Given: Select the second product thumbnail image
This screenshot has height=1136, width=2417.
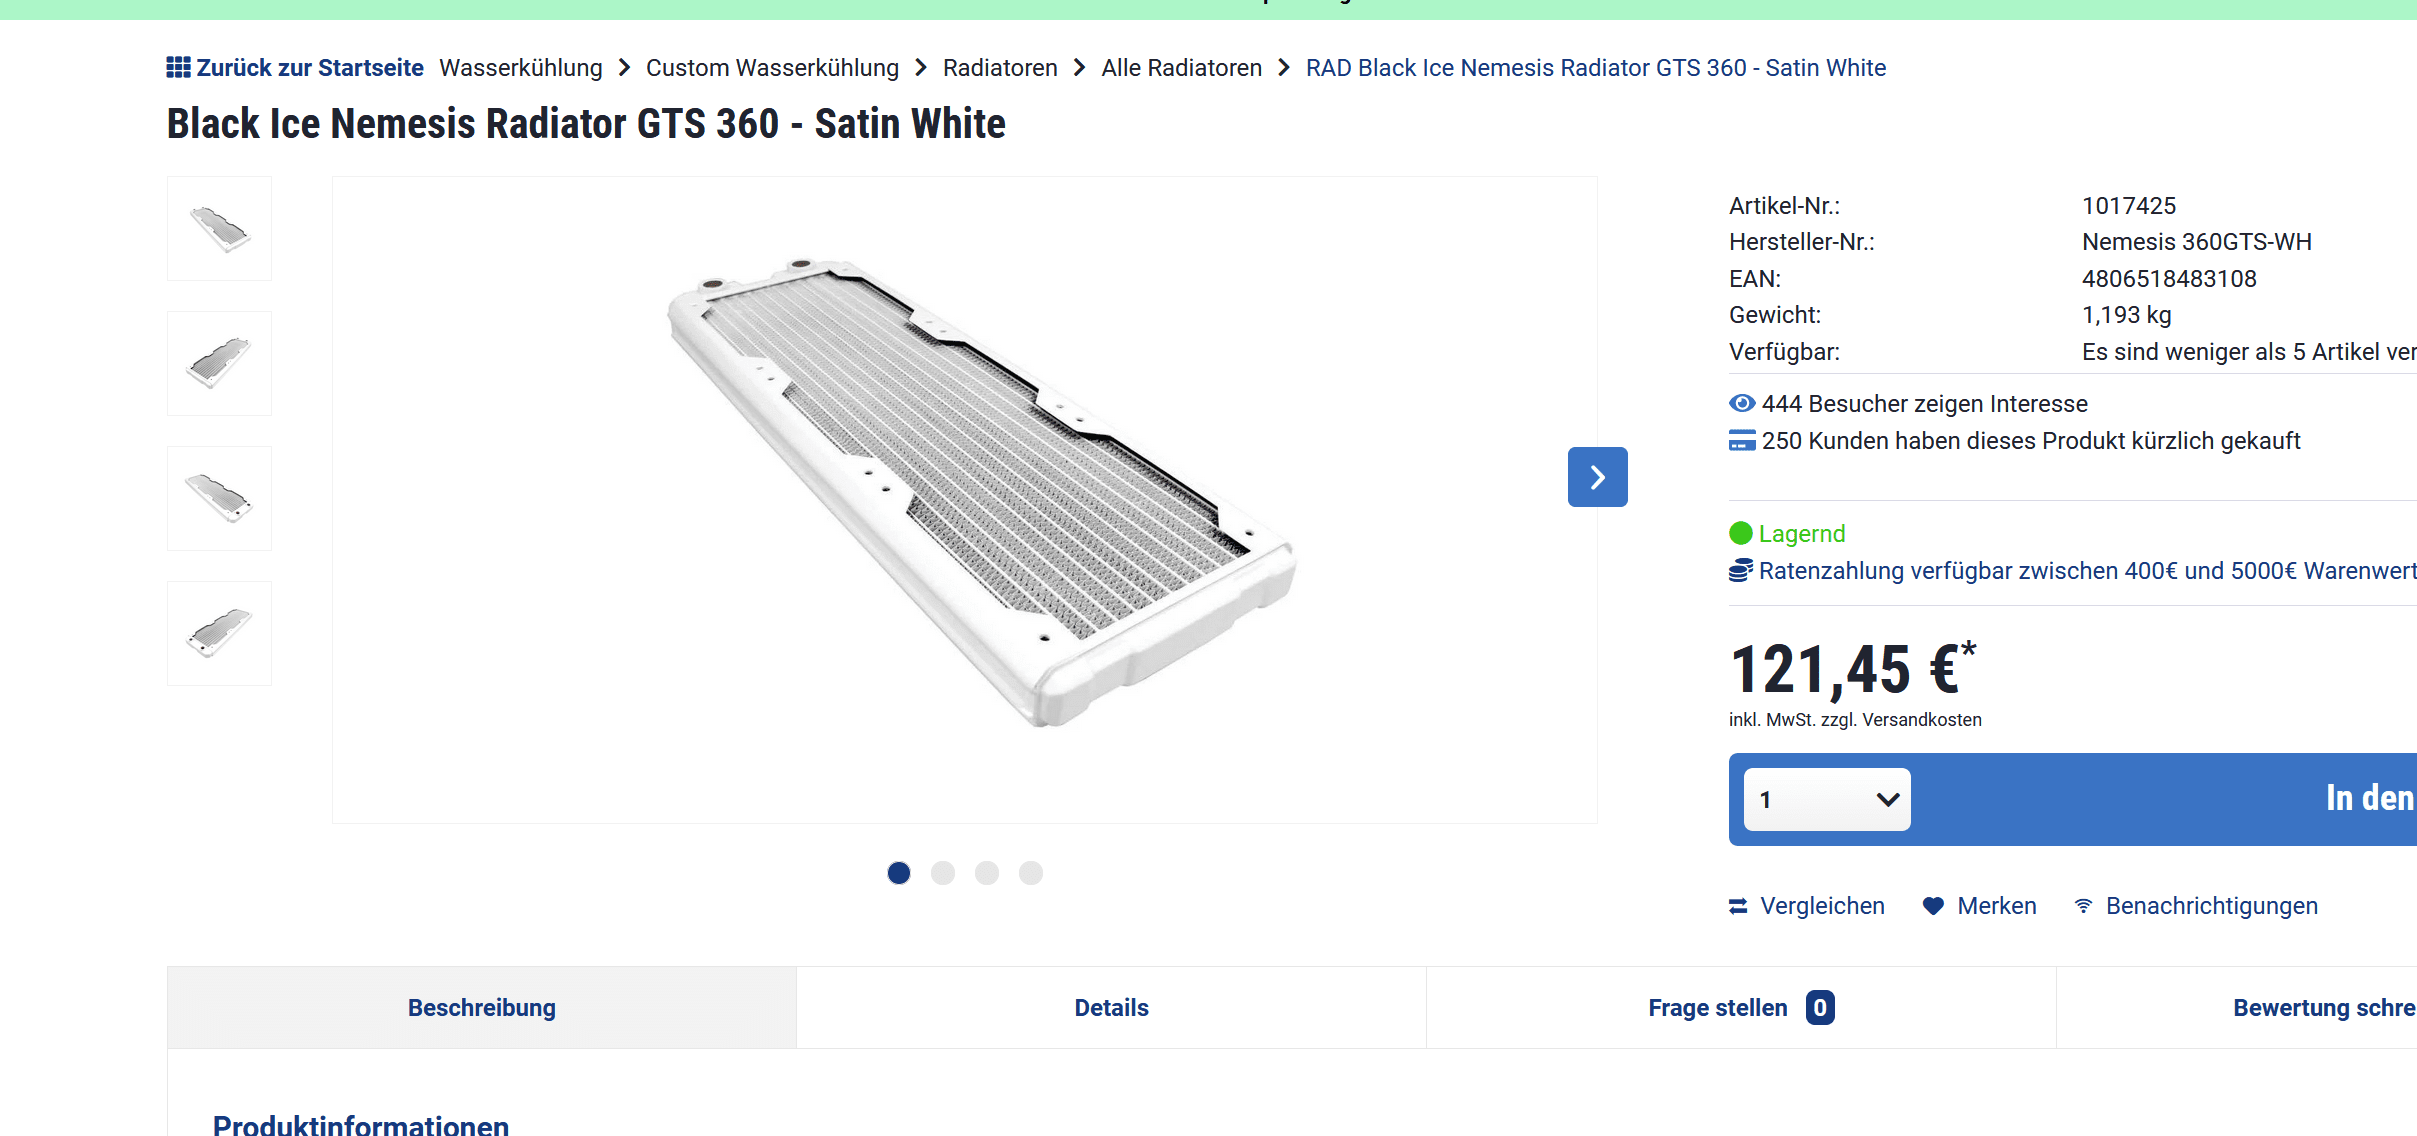Looking at the screenshot, I should (x=219, y=363).
